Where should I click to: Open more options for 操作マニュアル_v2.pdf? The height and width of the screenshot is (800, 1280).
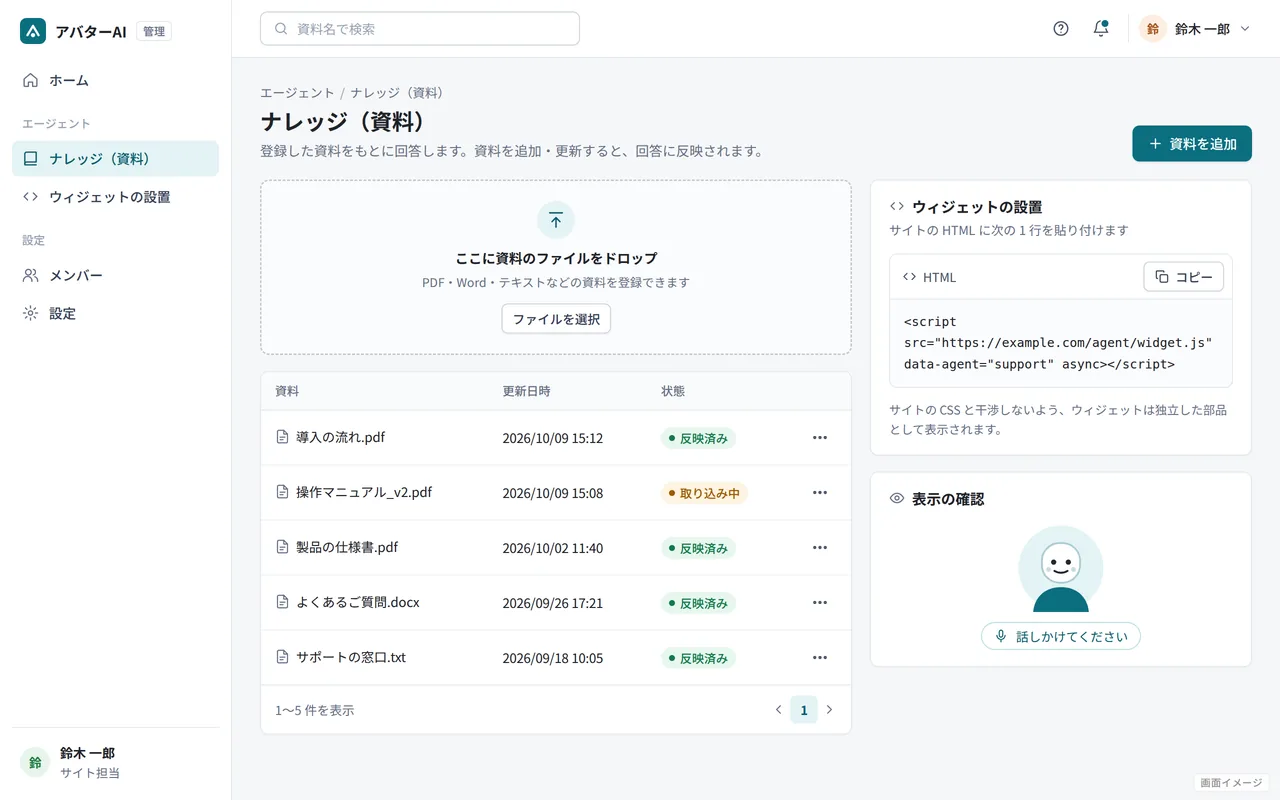click(x=820, y=493)
